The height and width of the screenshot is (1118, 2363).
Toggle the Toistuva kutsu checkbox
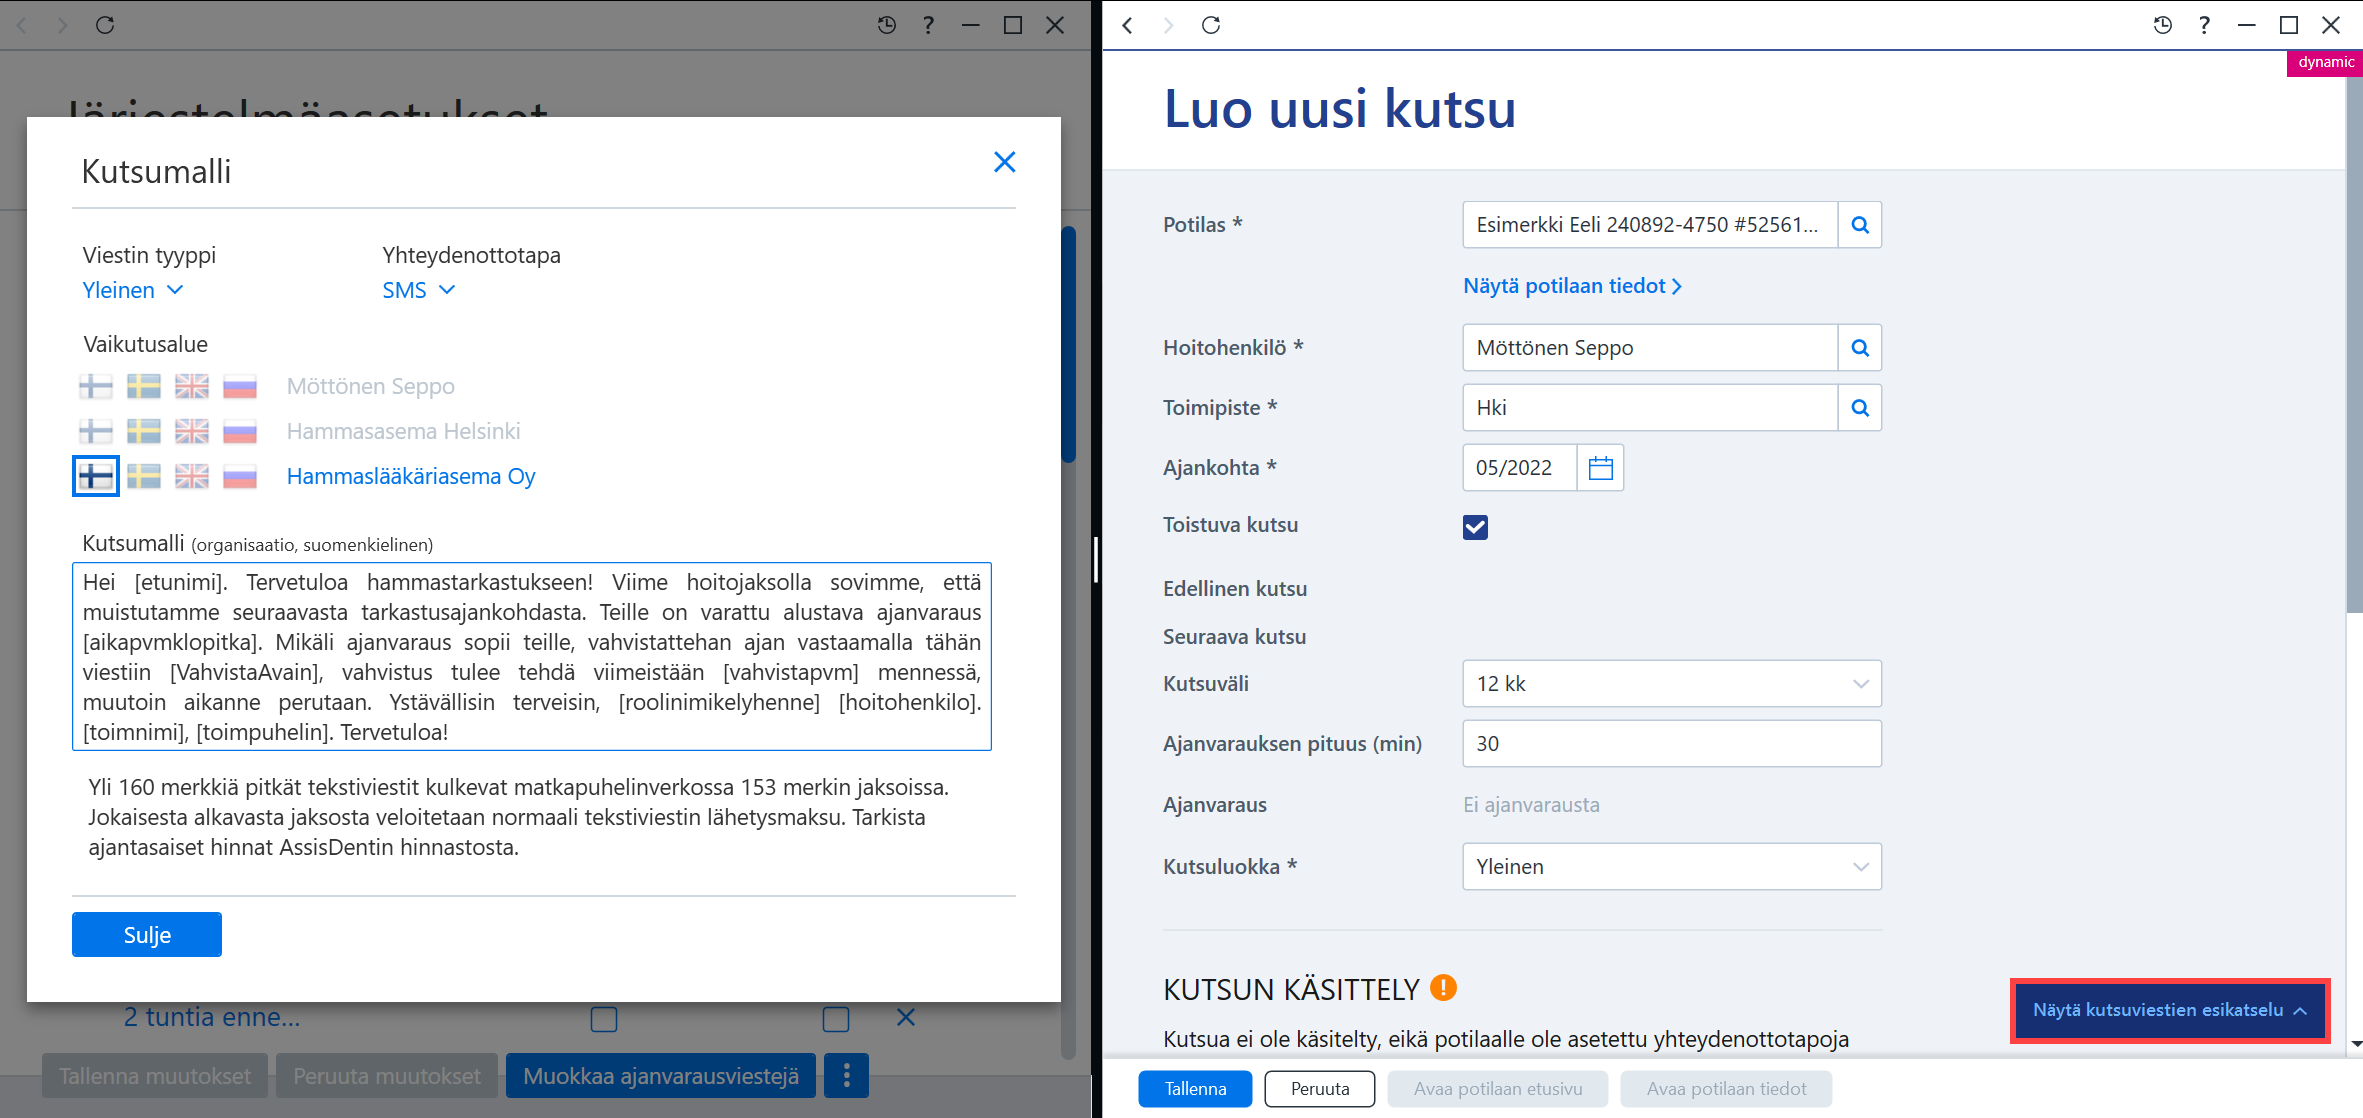click(1475, 527)
